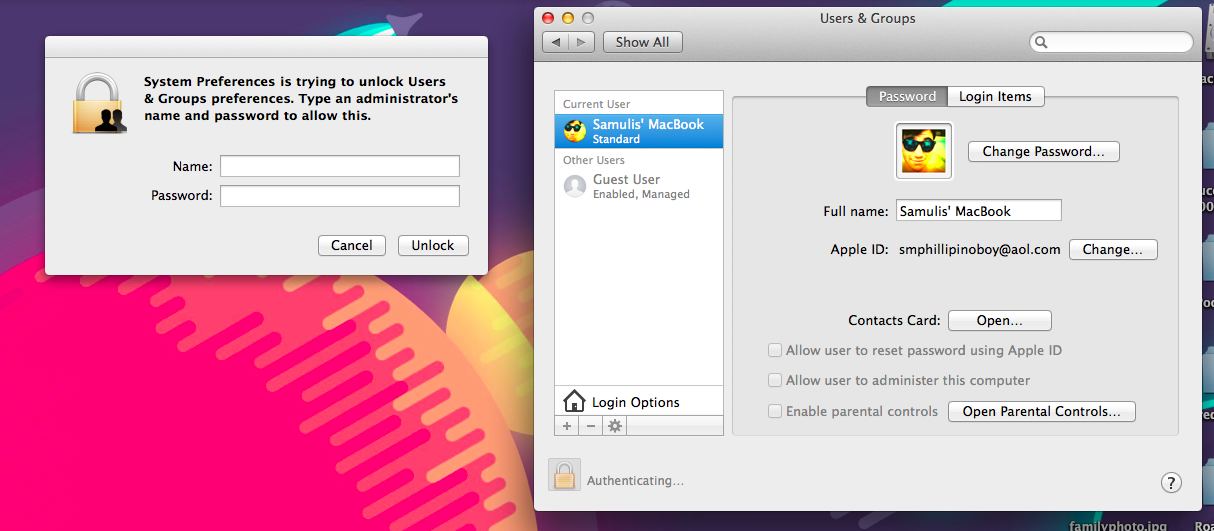This screenshot has width=1214, height=531.
Task: Click the house icon next to Login Options
Action: click(574, 402)
